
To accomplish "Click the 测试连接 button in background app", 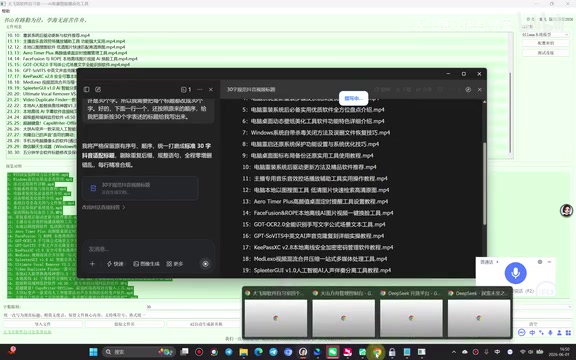I will pos(546,53).
